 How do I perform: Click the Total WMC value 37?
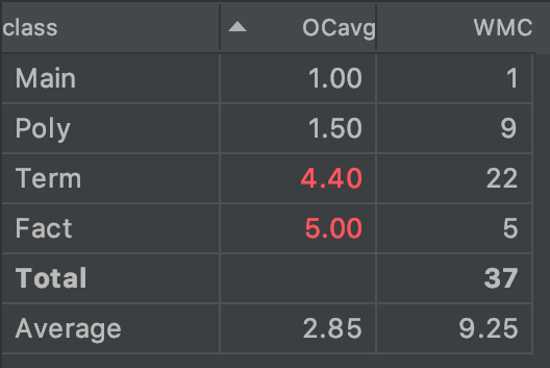point(501,278)
